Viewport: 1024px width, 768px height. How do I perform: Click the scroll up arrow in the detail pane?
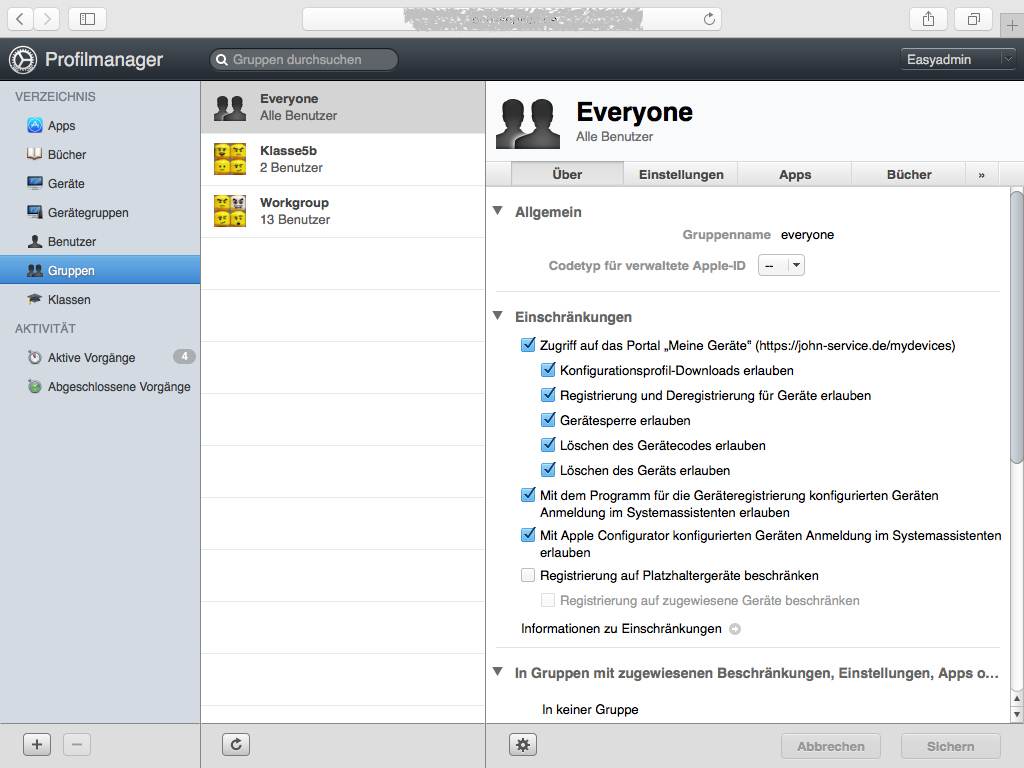click(x=1016, y=699)
